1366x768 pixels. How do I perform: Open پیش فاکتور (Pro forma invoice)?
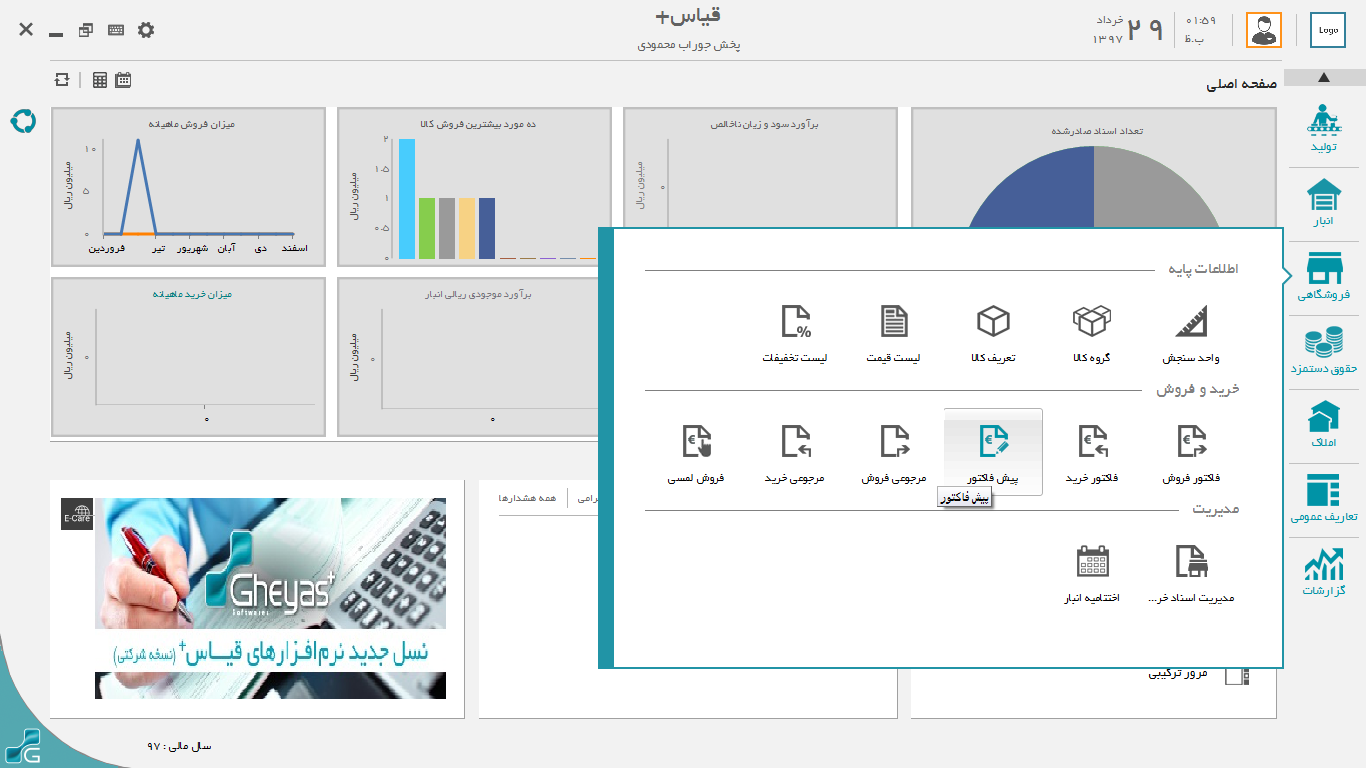pos(993,452)
